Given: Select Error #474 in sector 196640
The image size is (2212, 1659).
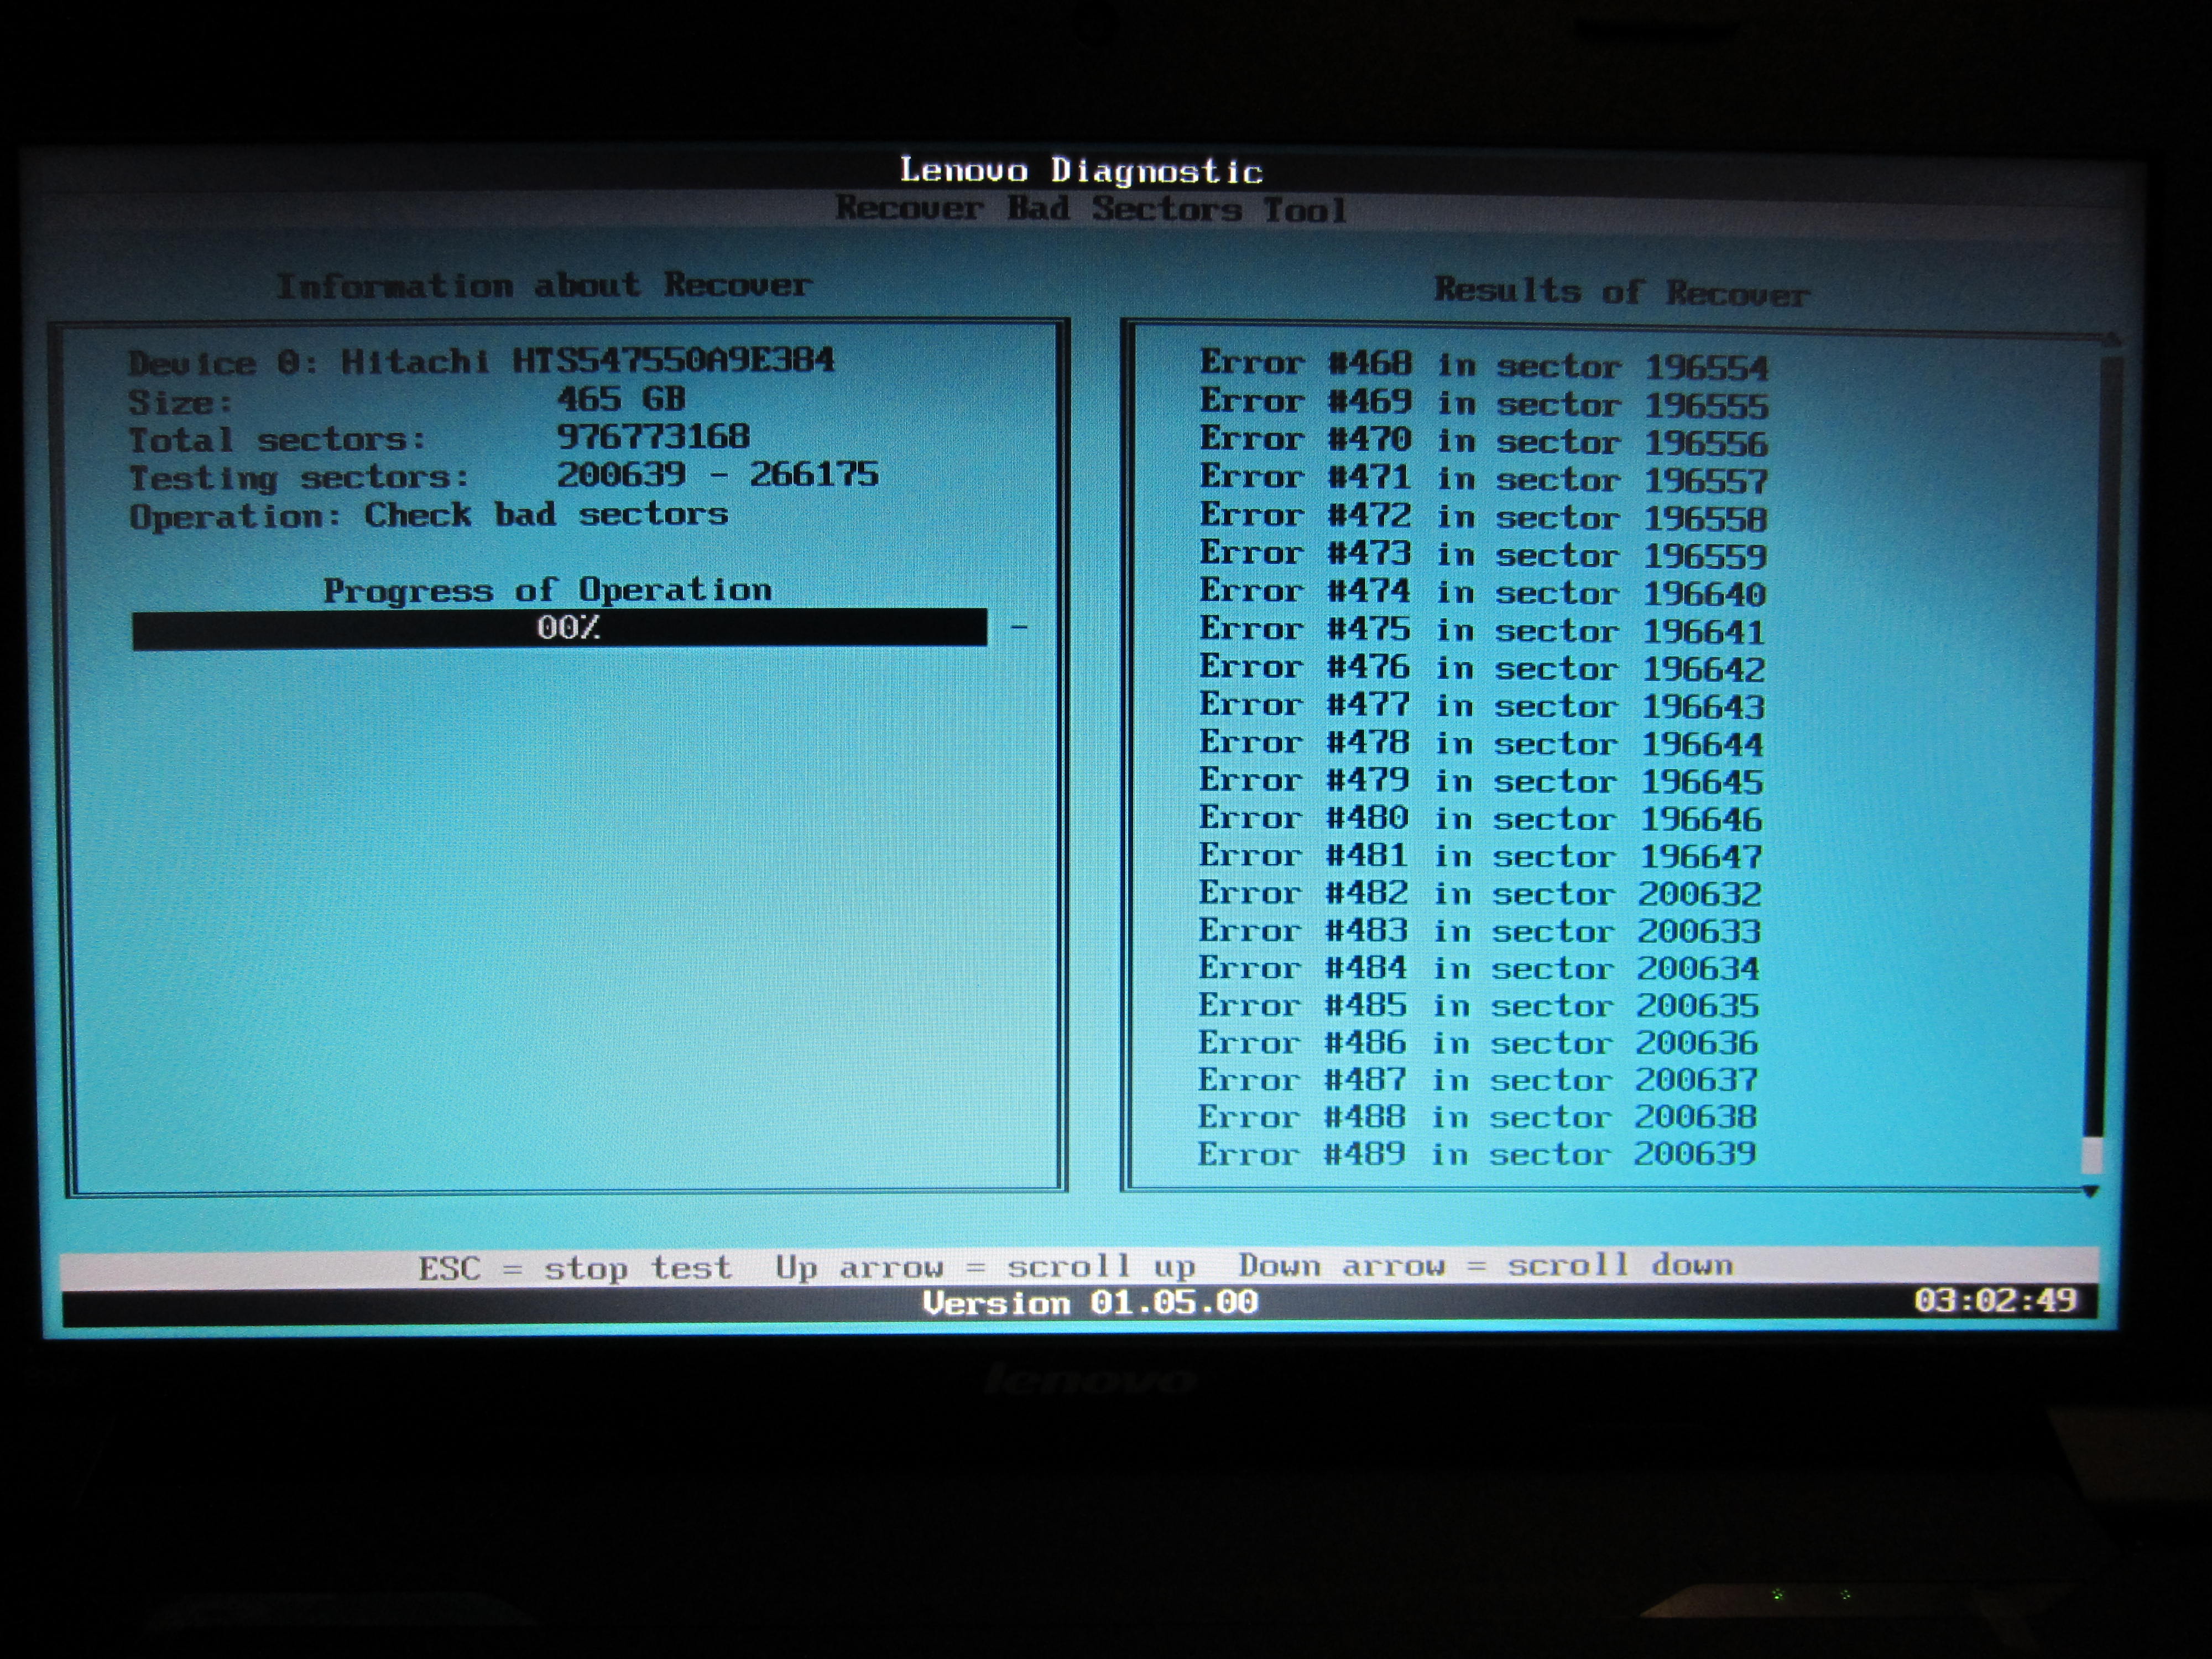Looking at the screenshot, I should click(1482, 592).
